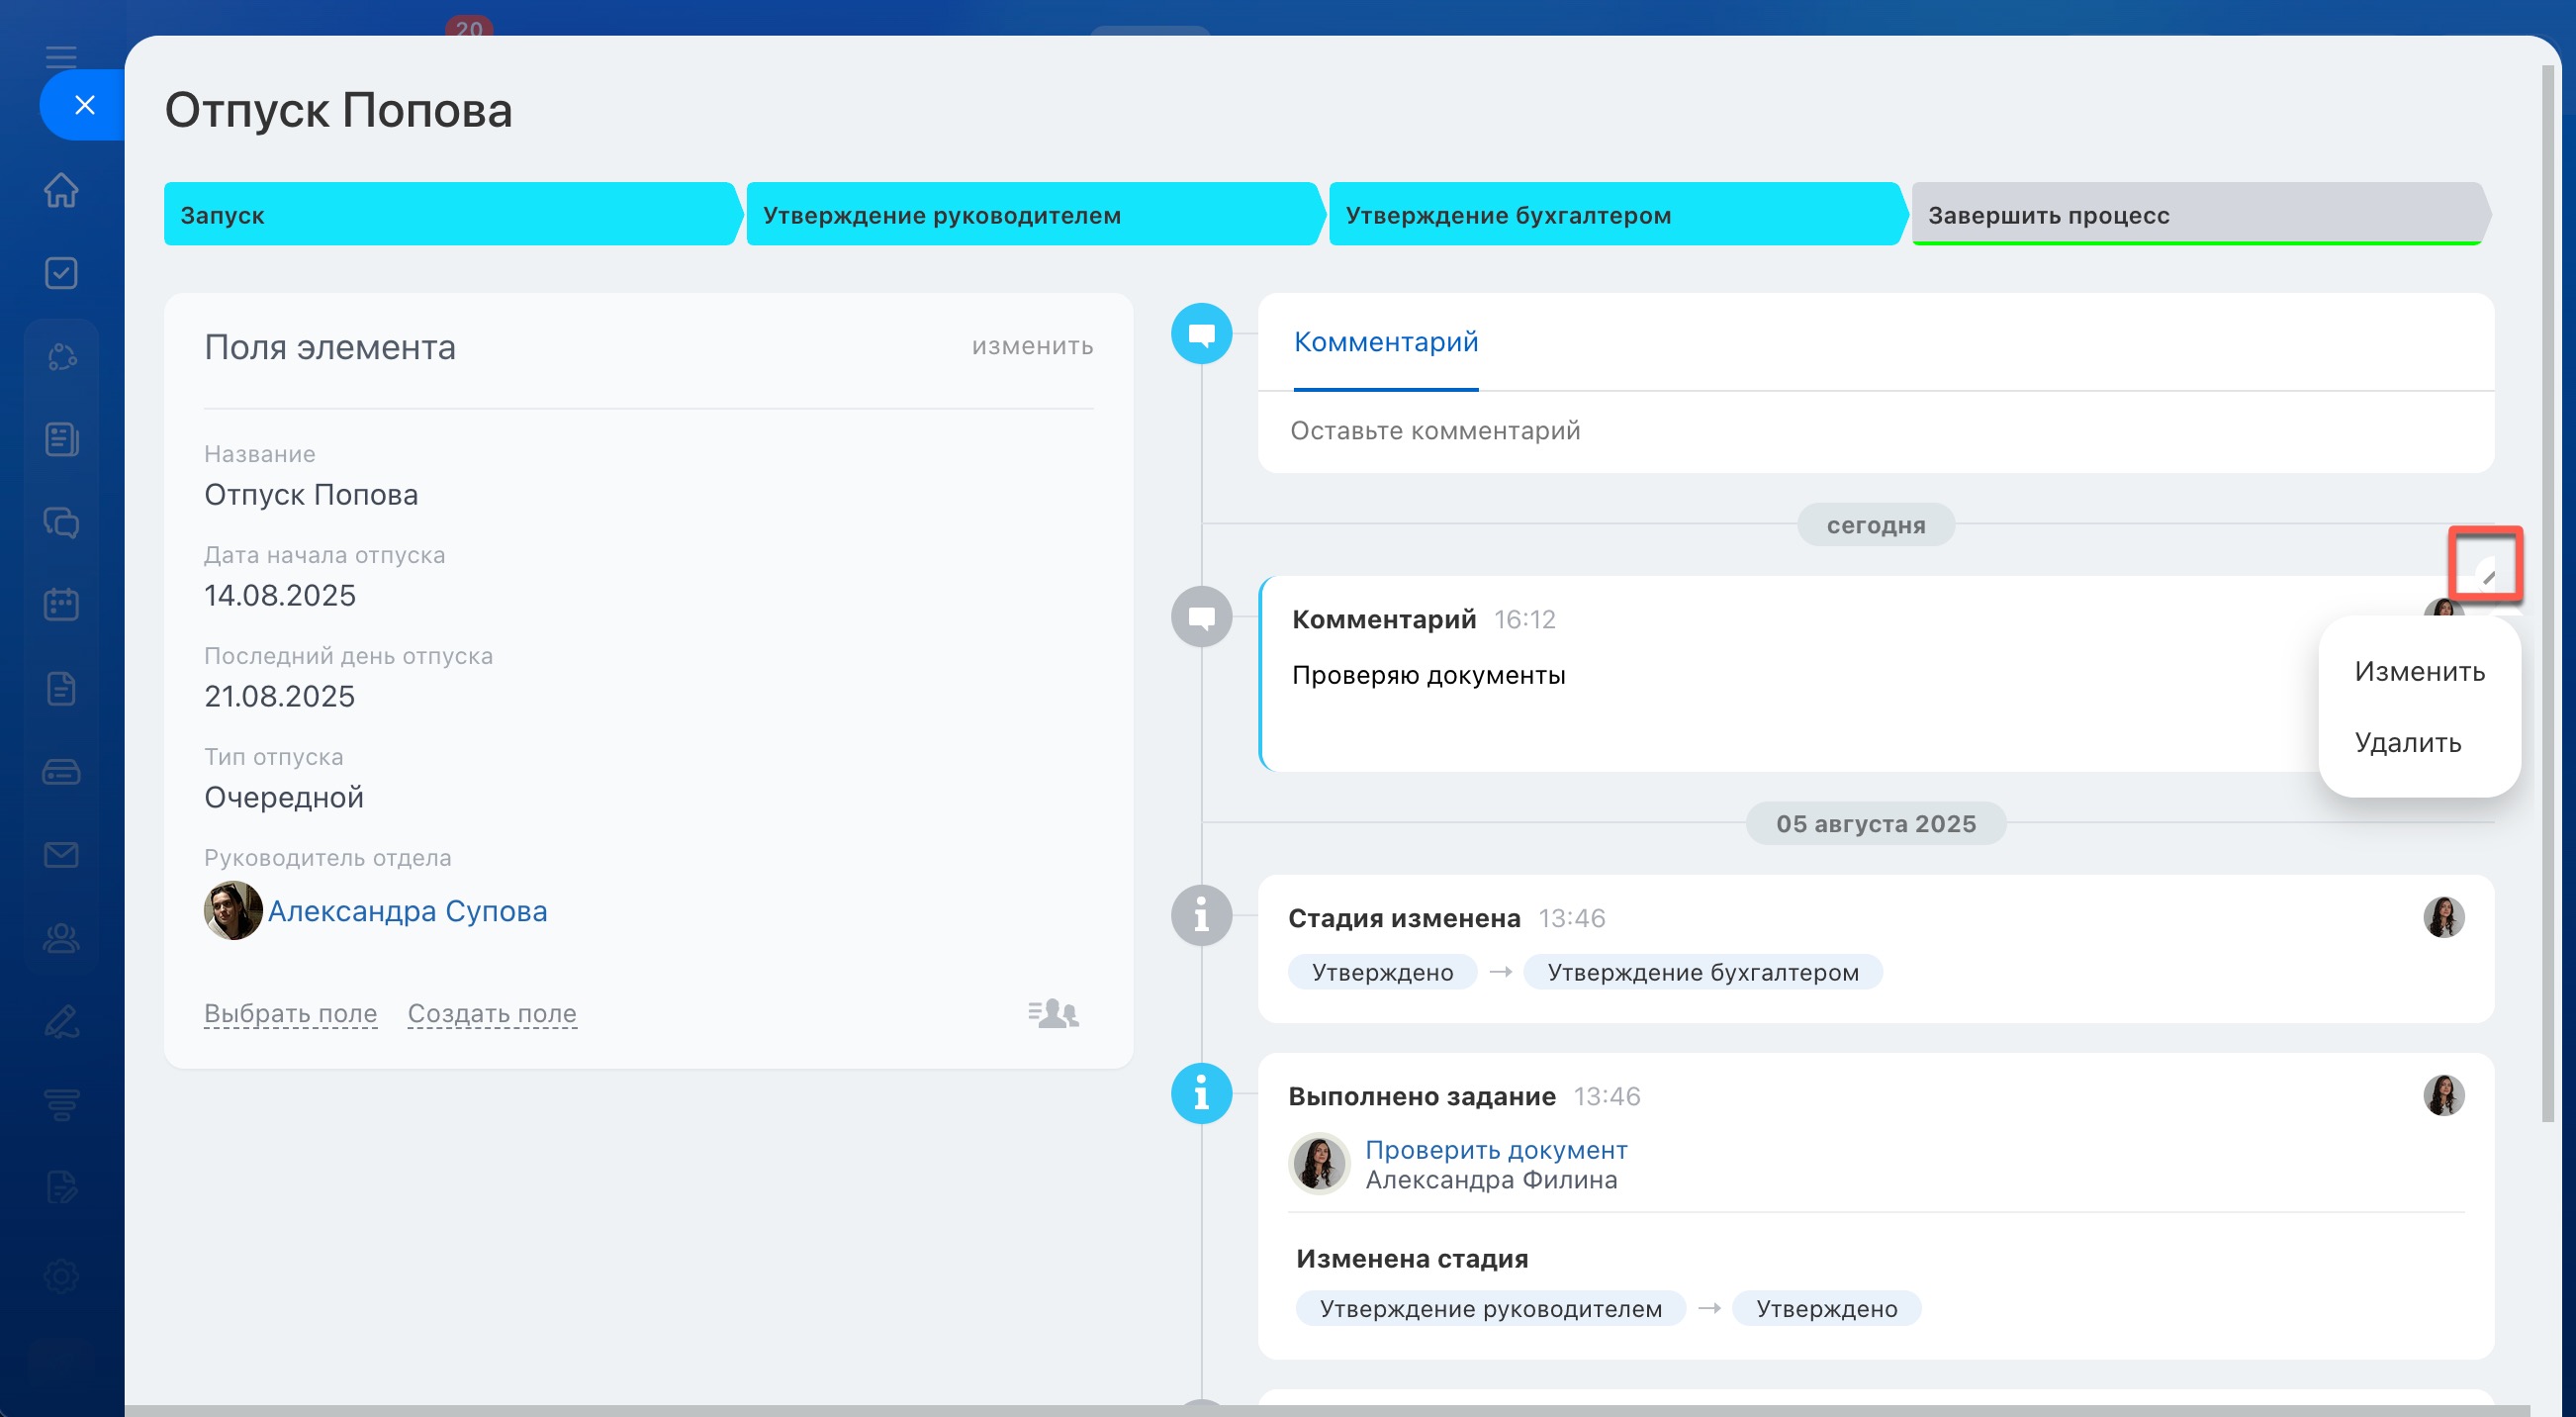Open the calendar icon in sidebar
Image resolution: width=2576 pixels, height=1417 pixels.
[61, 604]
